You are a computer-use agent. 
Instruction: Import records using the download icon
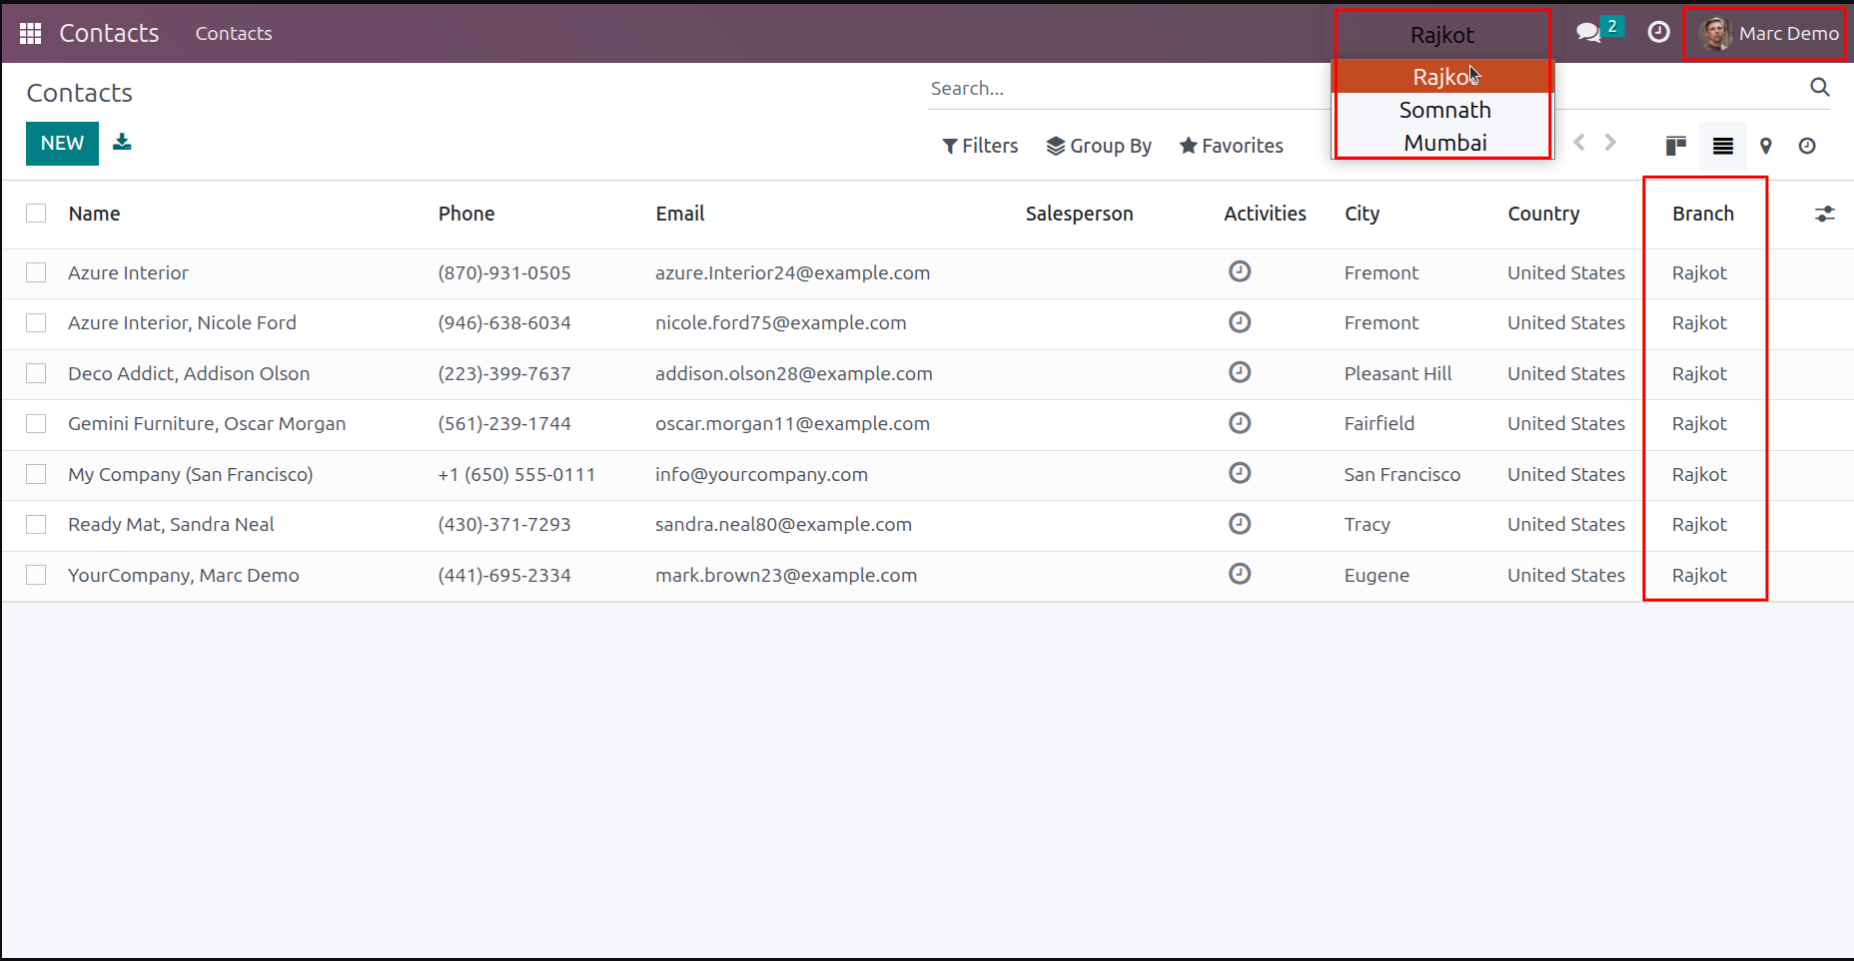122,142
